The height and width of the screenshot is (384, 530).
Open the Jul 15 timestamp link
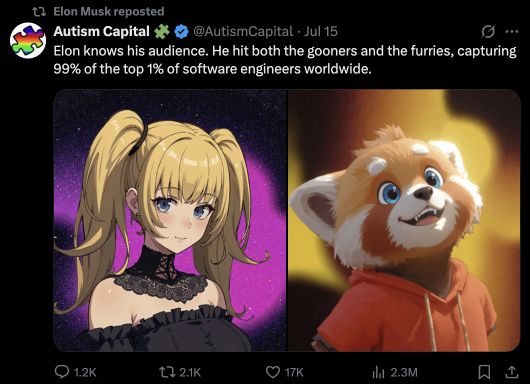coord(321,31)
